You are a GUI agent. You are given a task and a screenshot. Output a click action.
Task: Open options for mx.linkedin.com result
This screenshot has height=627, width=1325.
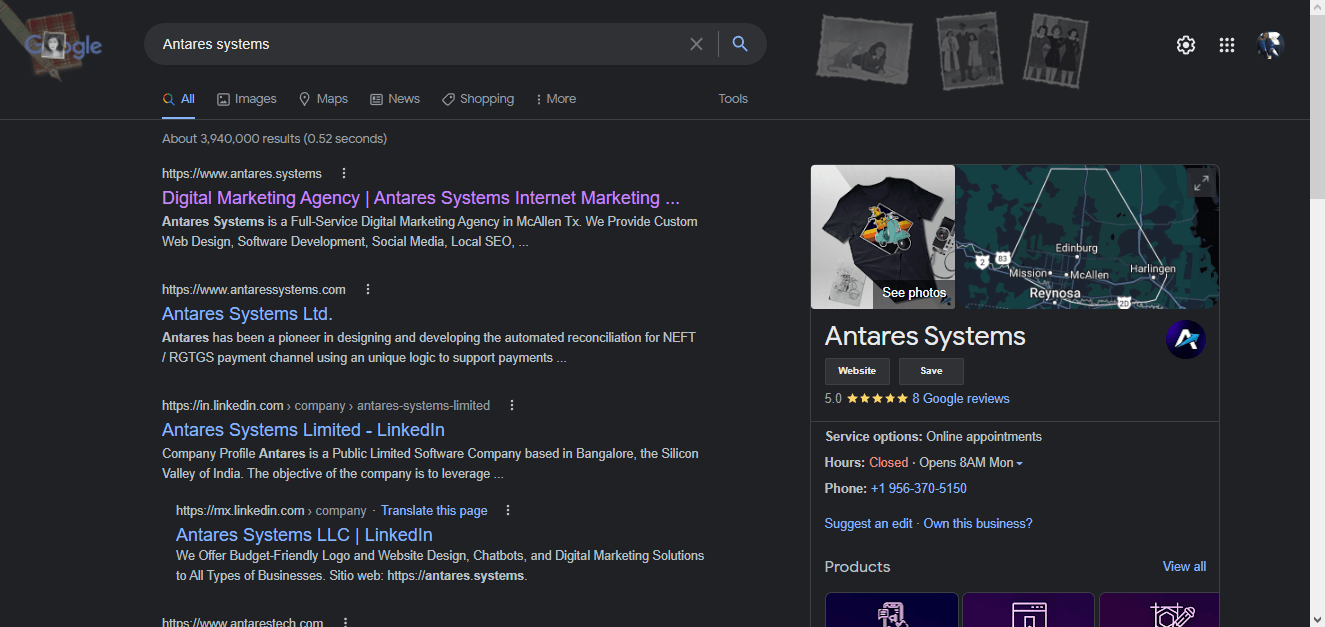[508, 510]
